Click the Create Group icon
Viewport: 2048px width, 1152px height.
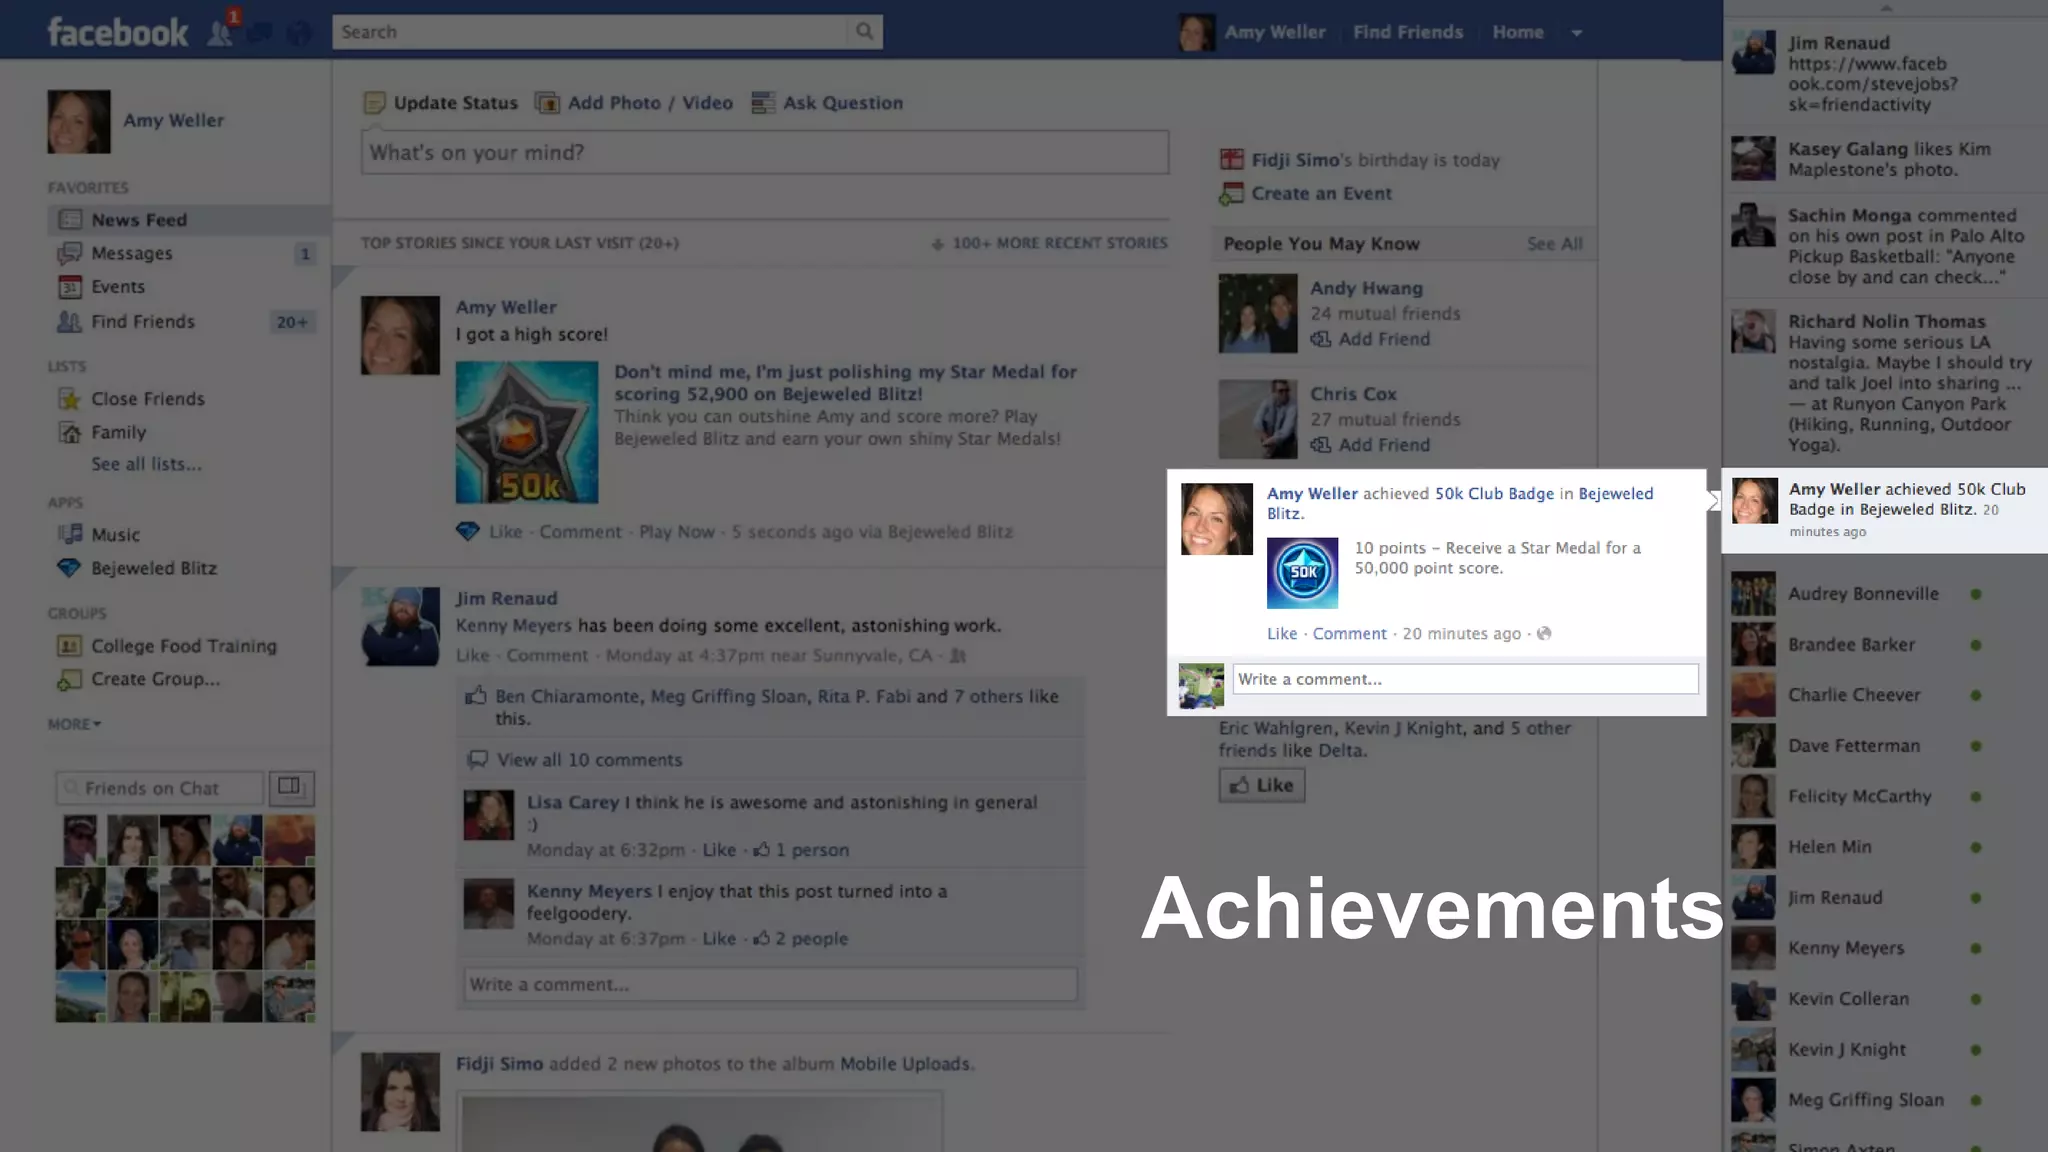coord(70,680)
